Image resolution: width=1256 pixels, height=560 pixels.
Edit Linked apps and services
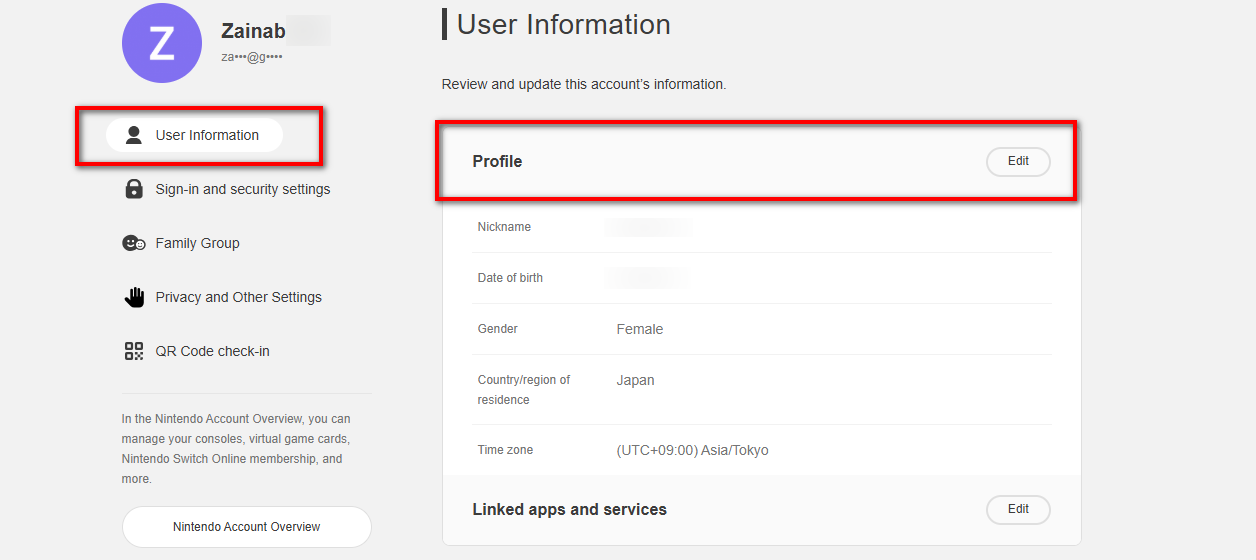click(1018, 509)
